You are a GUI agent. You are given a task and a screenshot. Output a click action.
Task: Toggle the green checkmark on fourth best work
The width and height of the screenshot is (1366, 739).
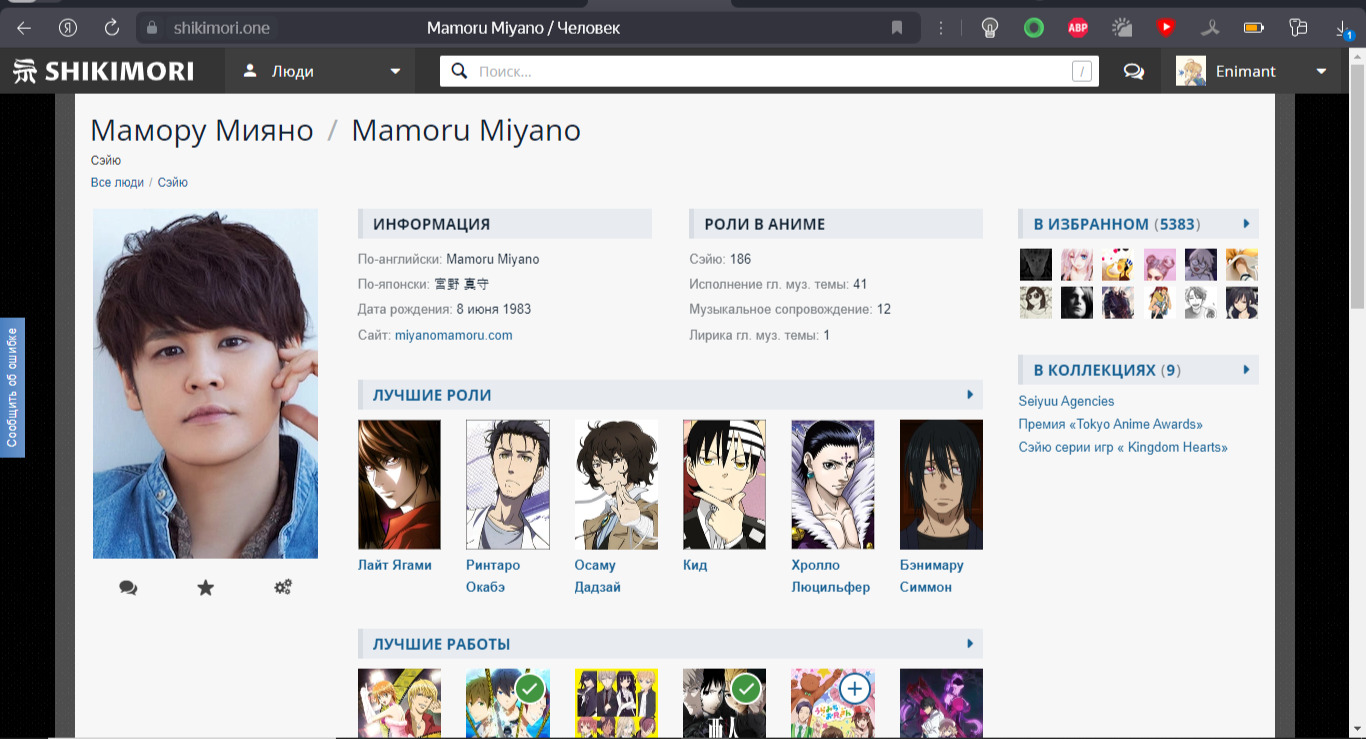pos(746,688)
